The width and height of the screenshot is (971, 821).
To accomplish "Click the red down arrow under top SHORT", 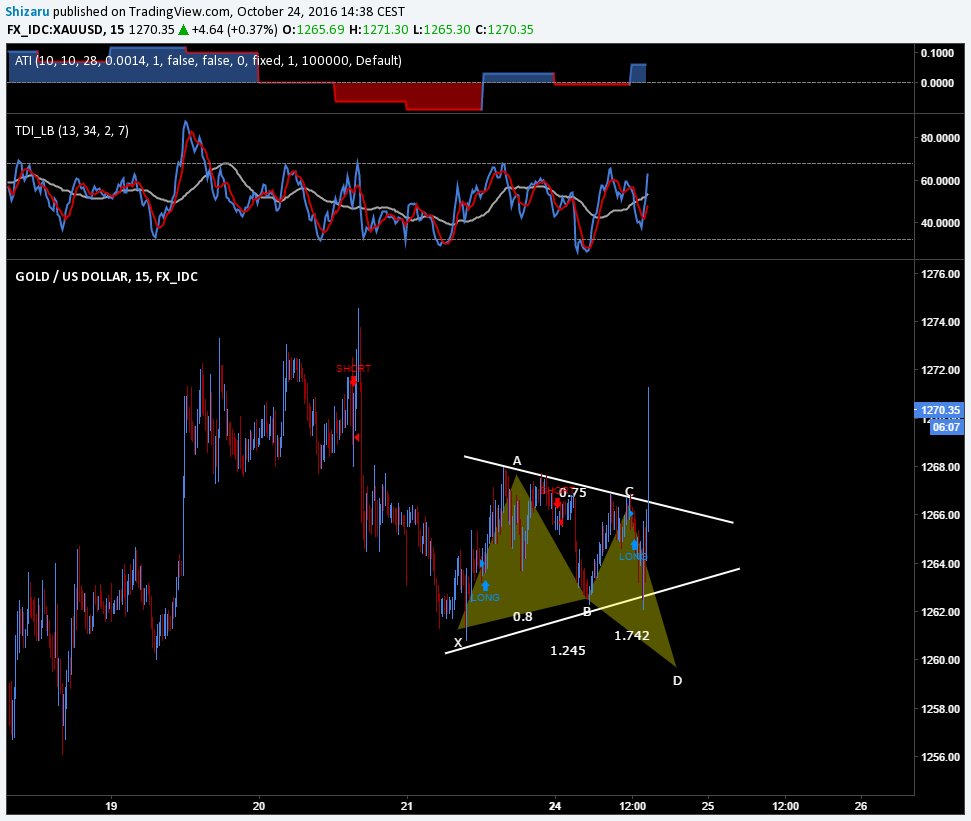I will (354, 381).
